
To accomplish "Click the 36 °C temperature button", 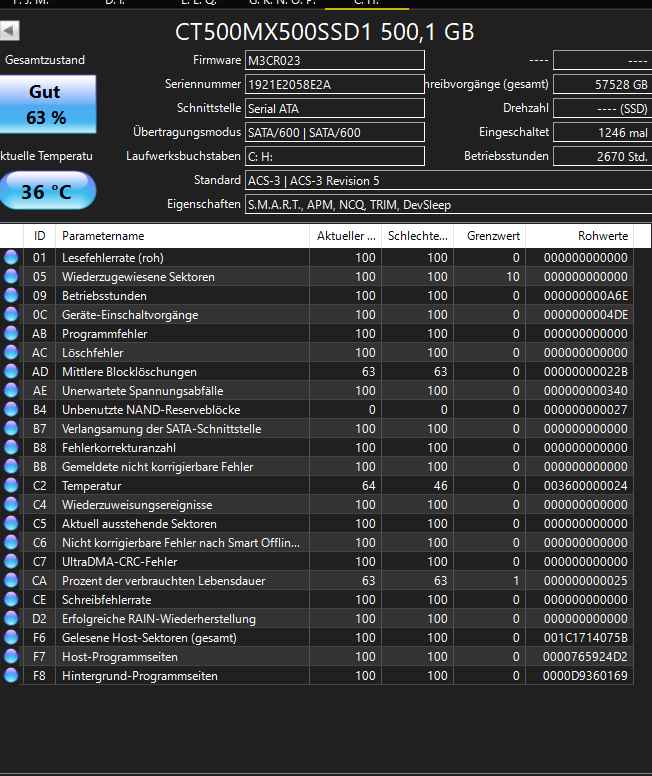I will (47, 191).
